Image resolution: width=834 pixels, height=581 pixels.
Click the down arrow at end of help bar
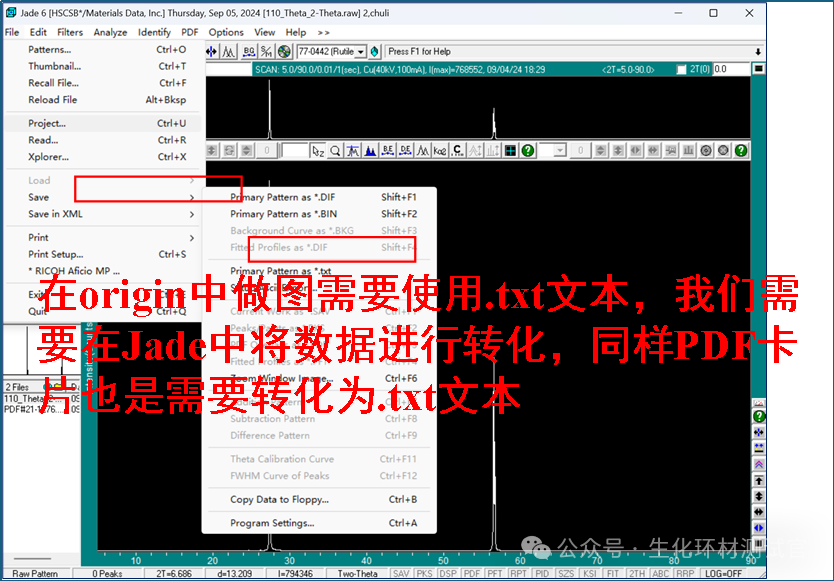point(758,52)
